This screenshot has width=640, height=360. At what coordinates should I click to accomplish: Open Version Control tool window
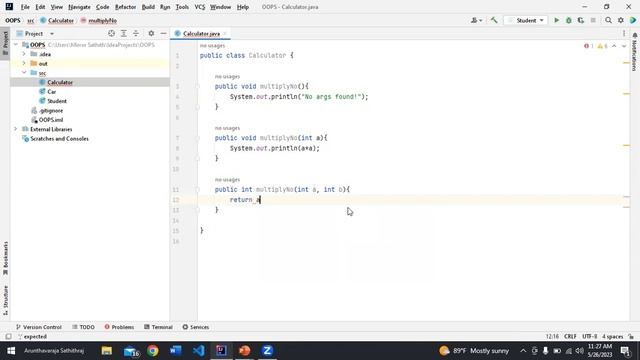pos(39,327)
